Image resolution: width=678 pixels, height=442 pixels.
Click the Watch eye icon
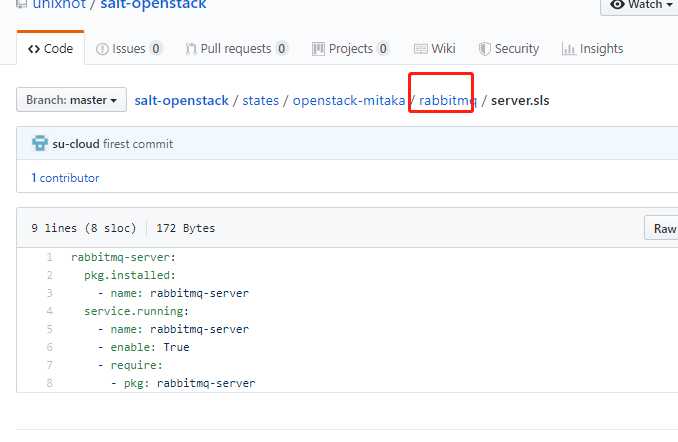point(617,5)
